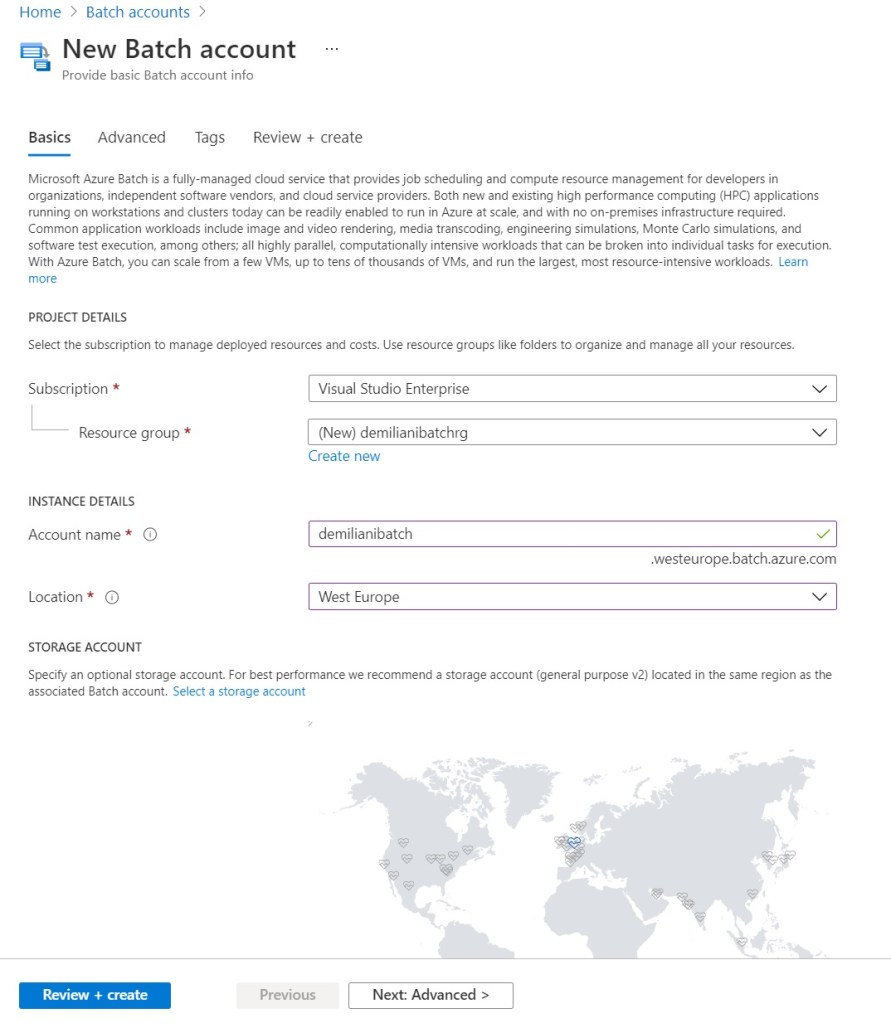The height and width of the screenshot is (1023, 891).
Task: Click the Batch account icon beside title
Action: pyautogui.click(x=35, y=56)
